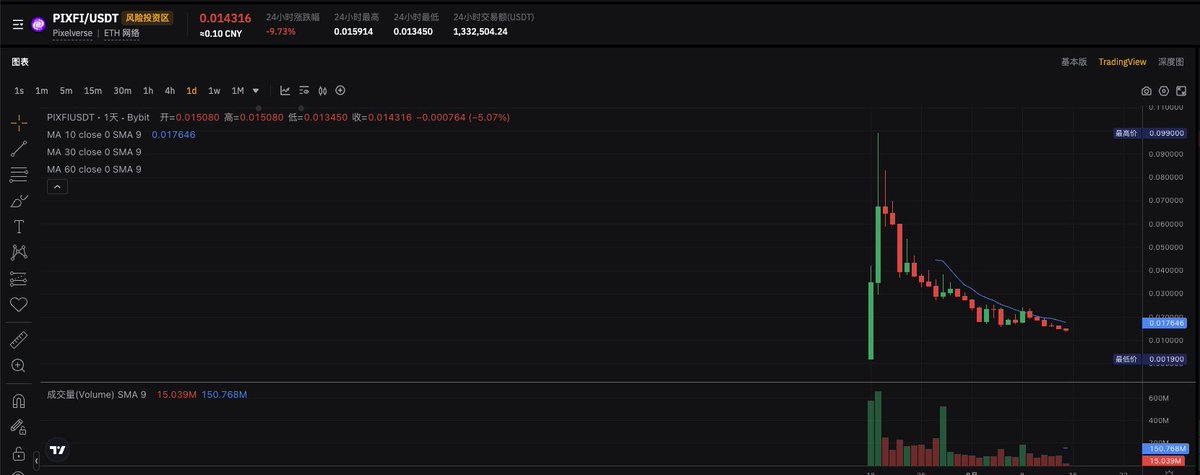Switch to TradingView chart tab
1200x475 pixels.
[x=1122, y=62]
